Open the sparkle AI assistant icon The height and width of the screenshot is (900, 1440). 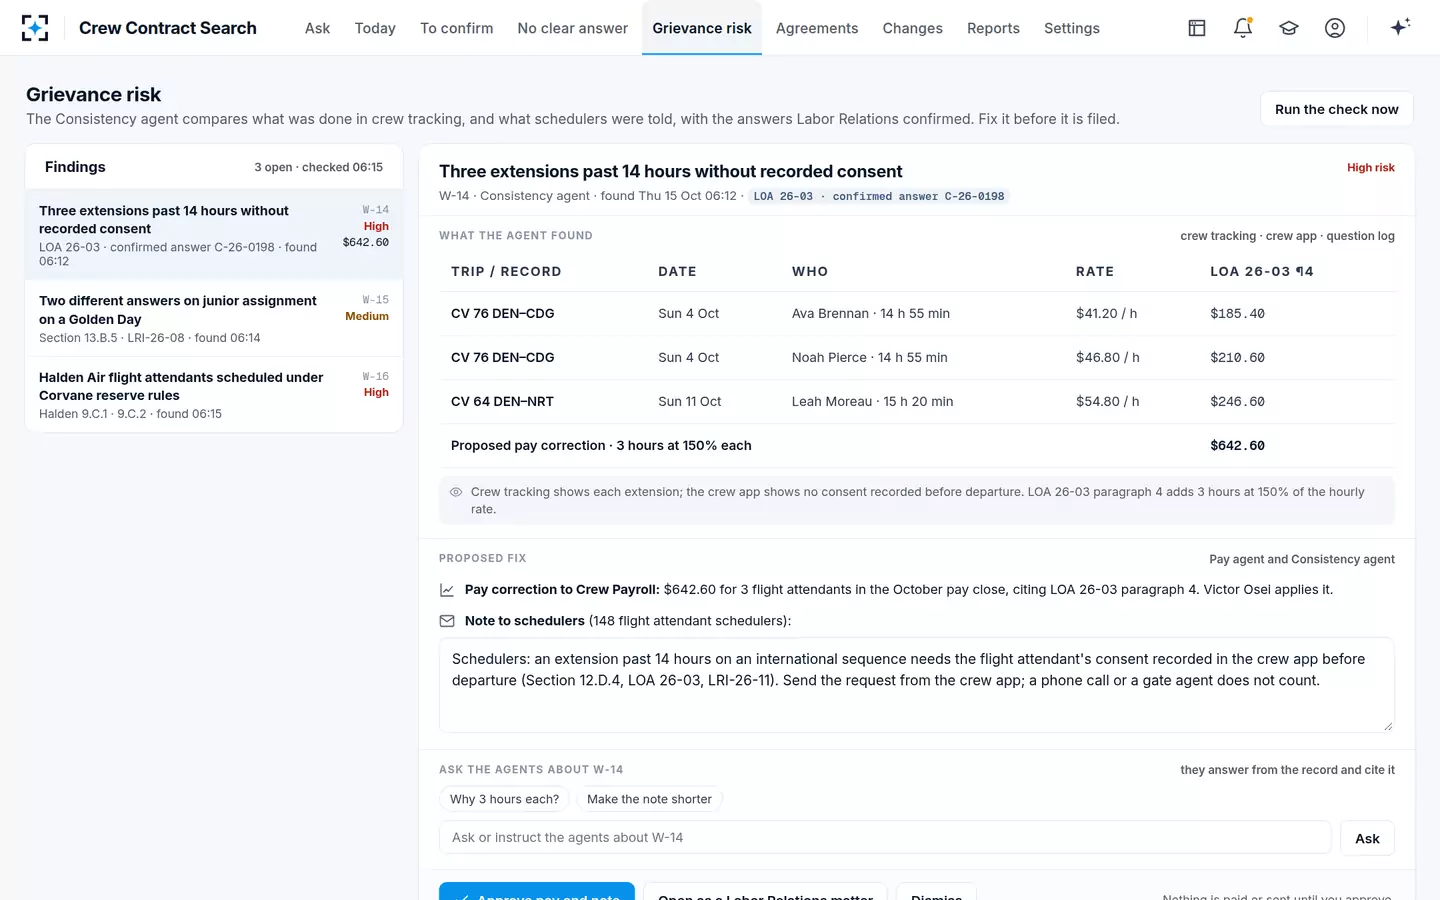[1400, 27]
